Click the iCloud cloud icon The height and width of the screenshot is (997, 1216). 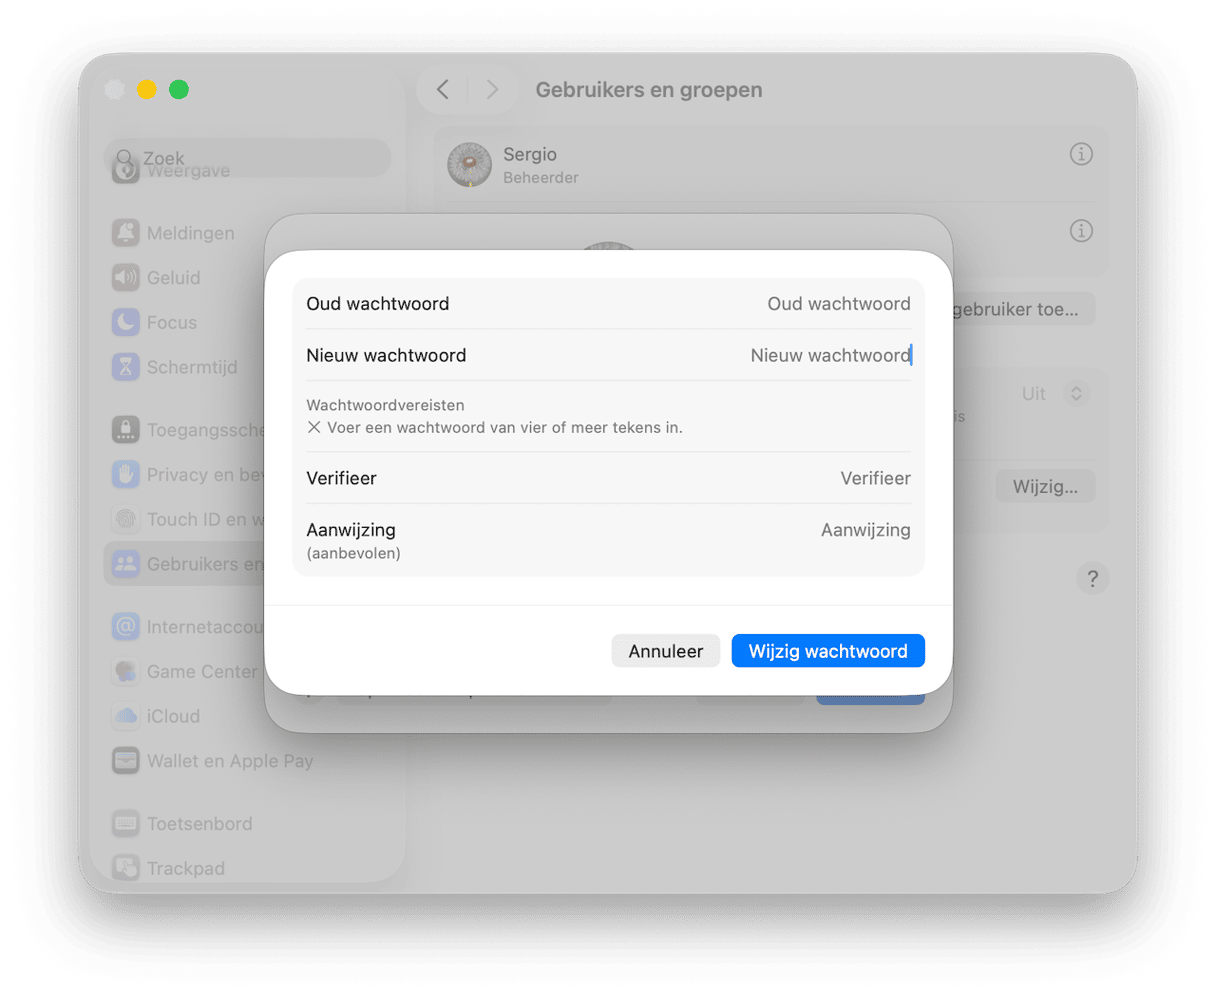point(125,716)
